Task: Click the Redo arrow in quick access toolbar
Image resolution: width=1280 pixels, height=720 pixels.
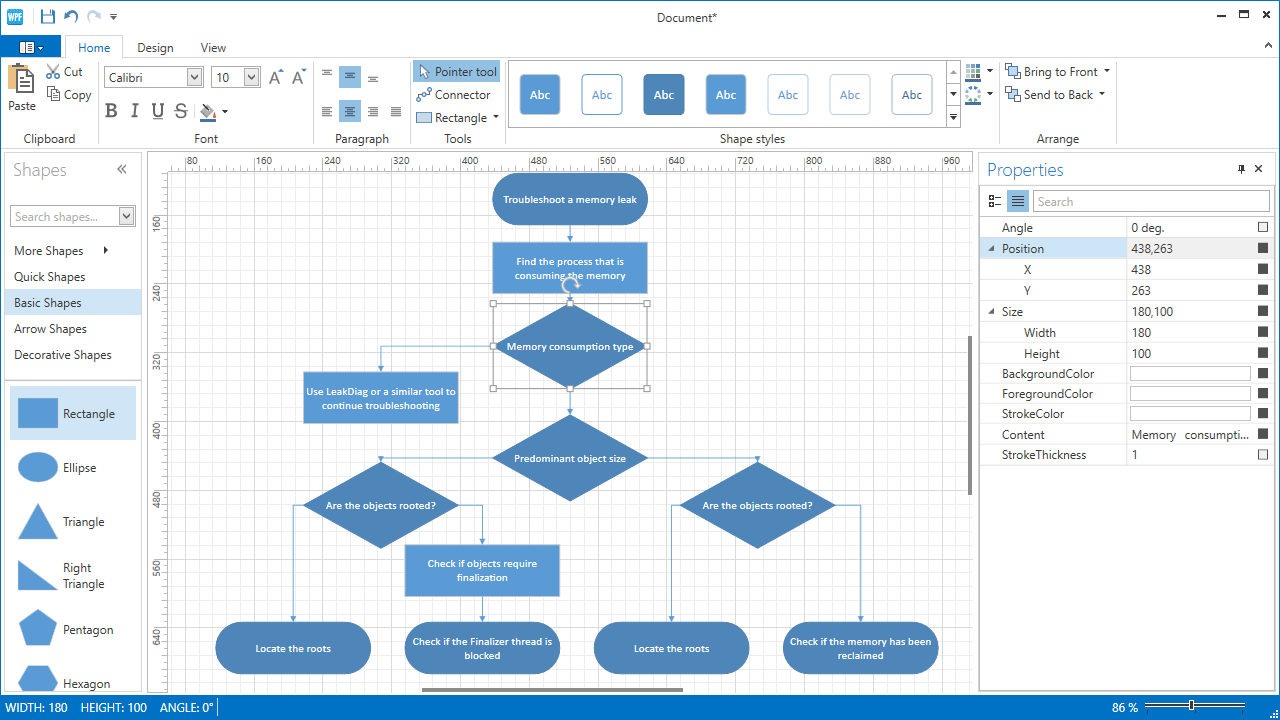Action: point(94,16)
